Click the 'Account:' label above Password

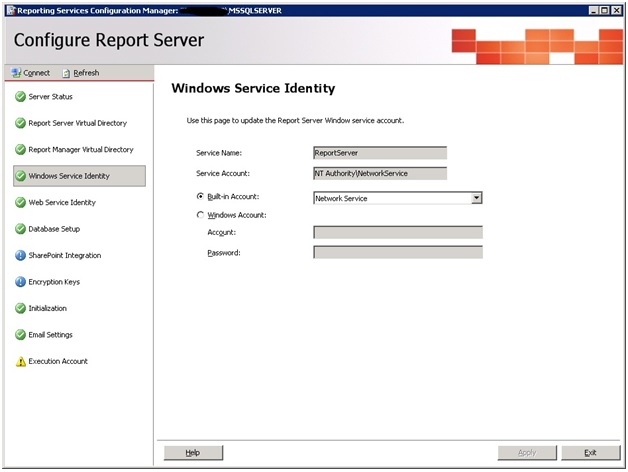pos(221,232)
